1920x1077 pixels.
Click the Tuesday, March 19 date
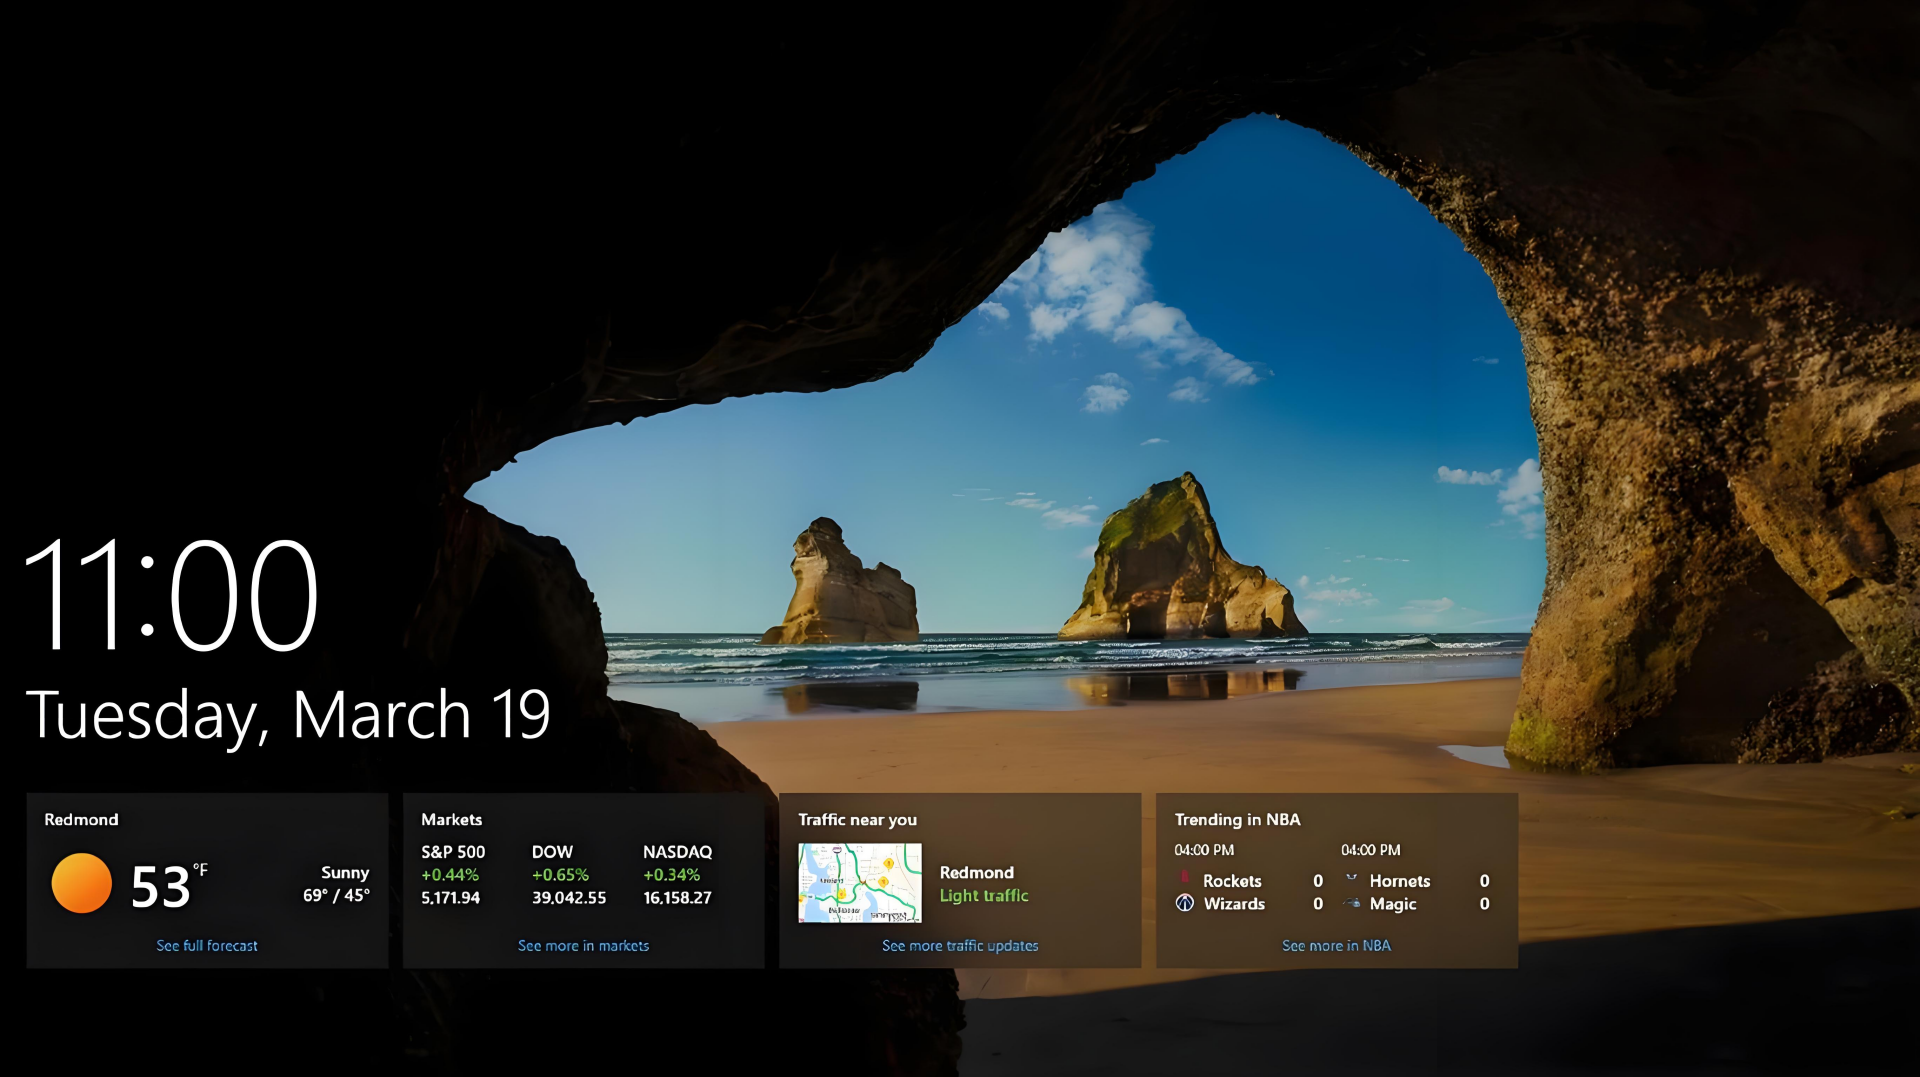click(288, 715)
